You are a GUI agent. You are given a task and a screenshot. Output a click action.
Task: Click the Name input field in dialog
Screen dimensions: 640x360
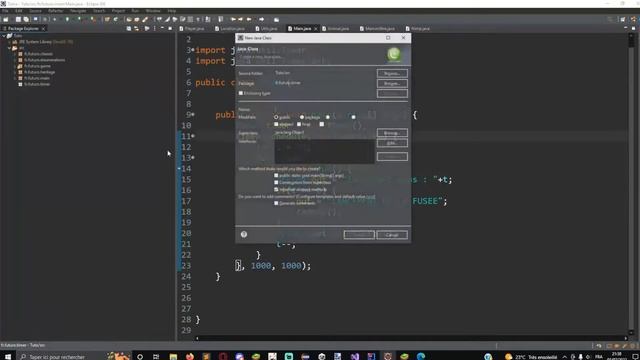point(324,109)
